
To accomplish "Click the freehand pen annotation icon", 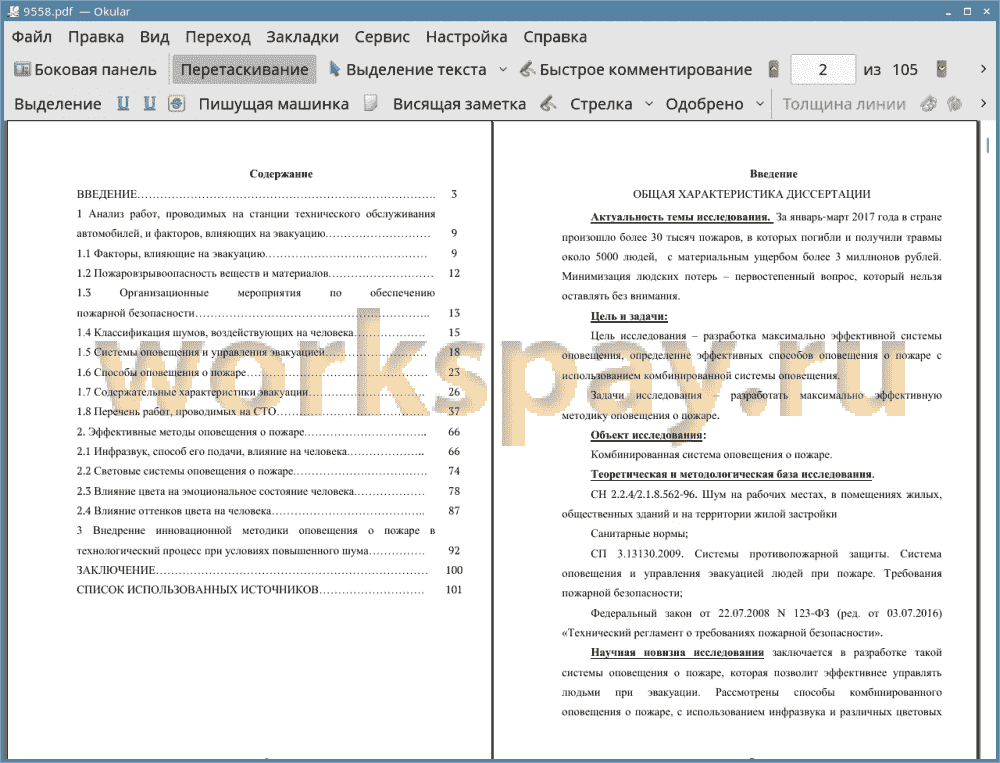I will [x=548, y=103].
